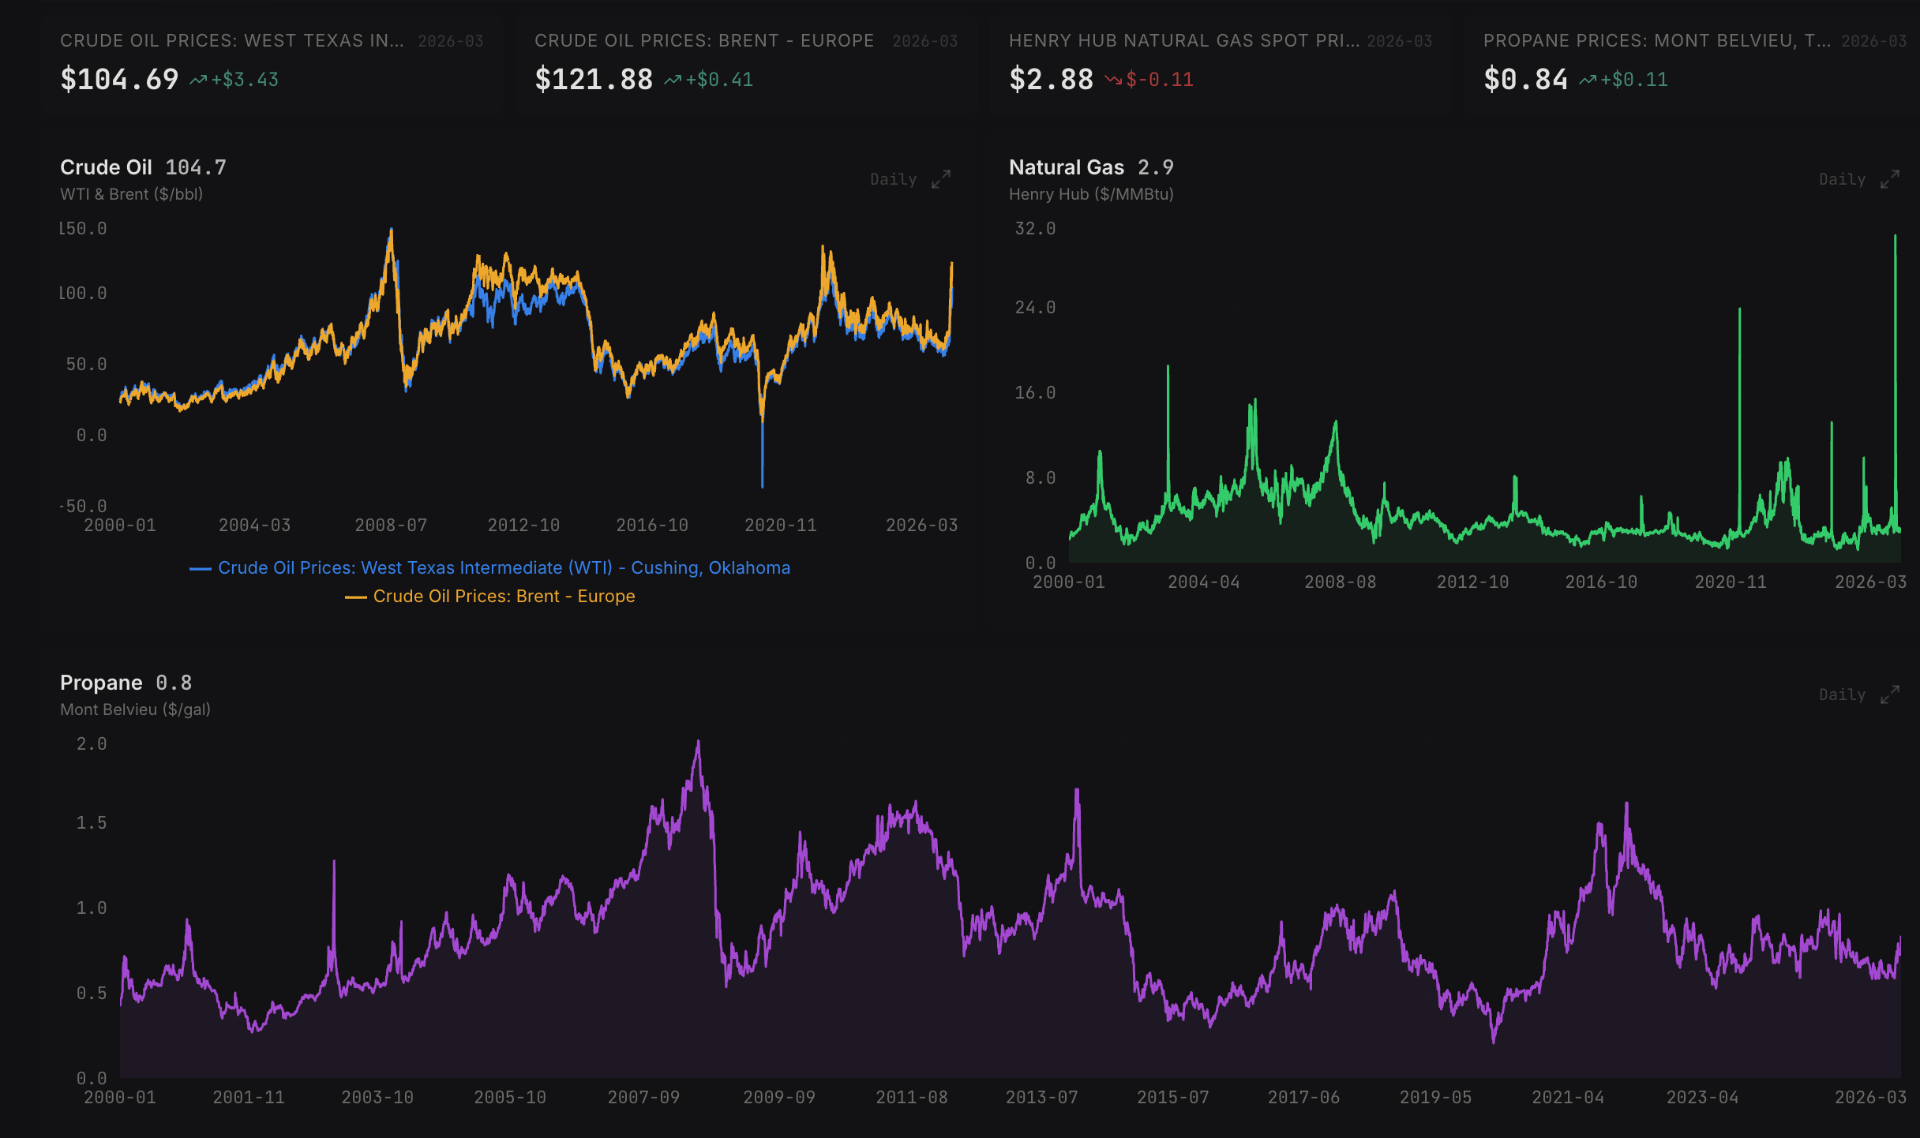Click the 2021-04 label on Propane axis
The height and width of the screenshot is (1138, 1920).
pyautogui.click(x=1568, y=1097)
